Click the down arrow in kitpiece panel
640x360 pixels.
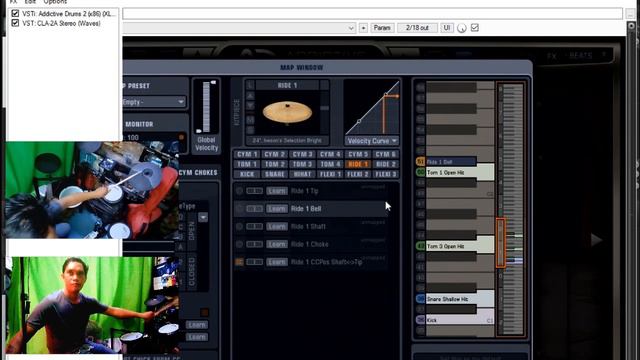(250, 106)
